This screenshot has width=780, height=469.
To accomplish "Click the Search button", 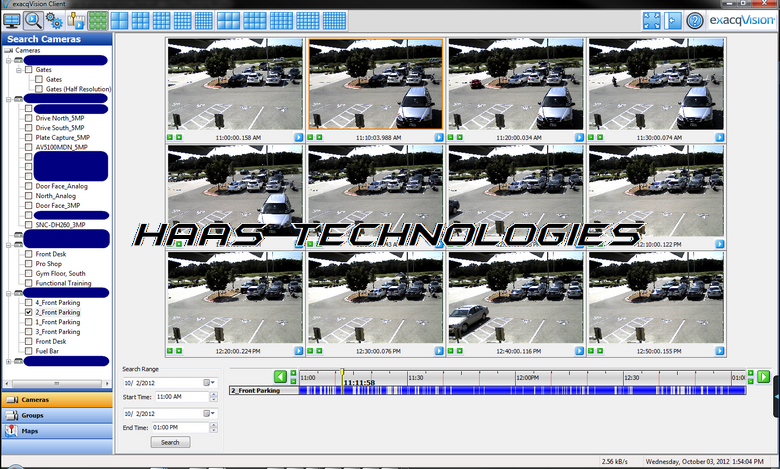I will coord(170,442).
